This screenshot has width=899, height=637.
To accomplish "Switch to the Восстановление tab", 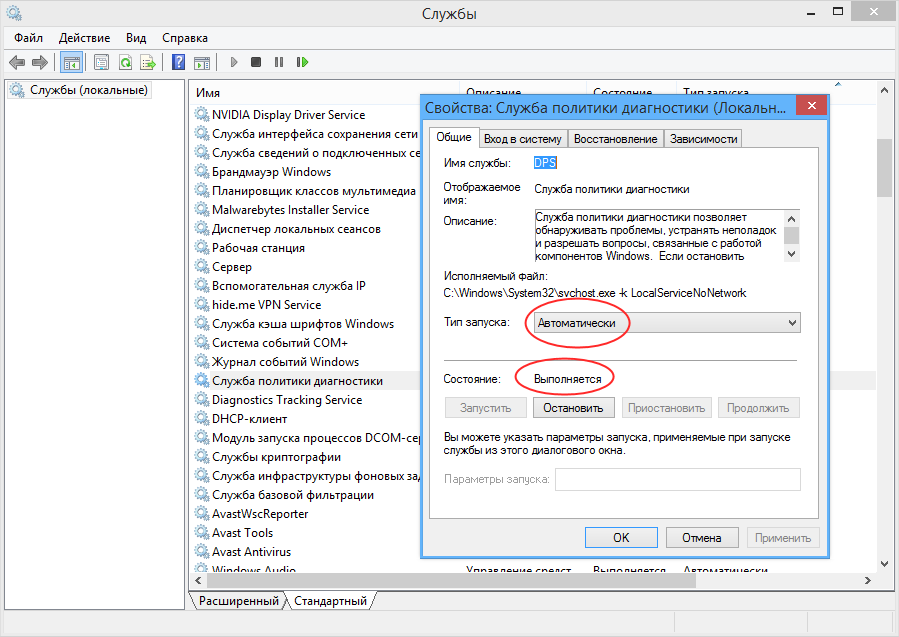I will click(x=616, y=139).
